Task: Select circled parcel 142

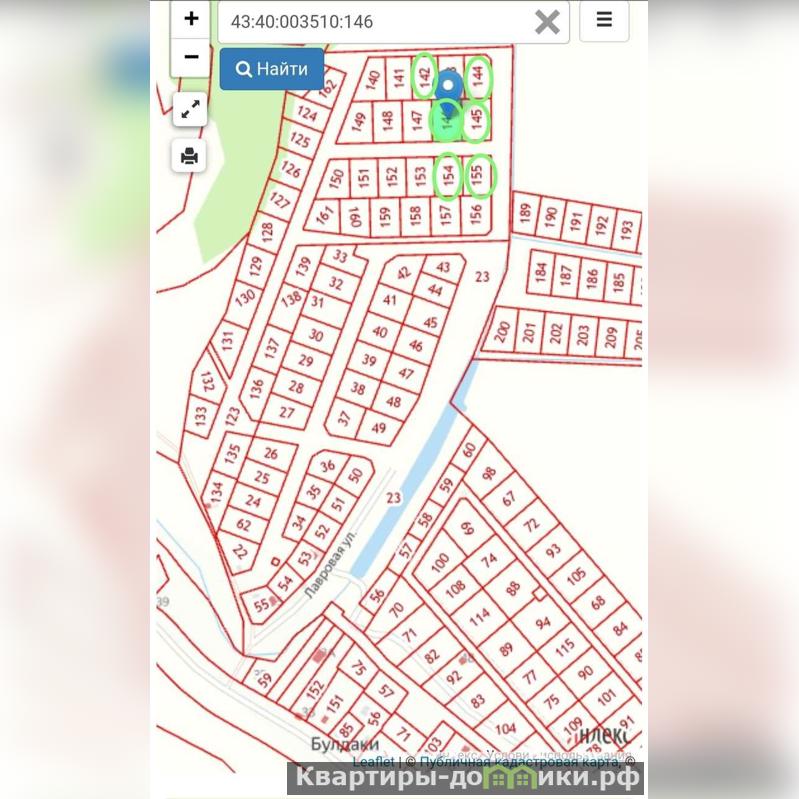Action: click(424, 75)
